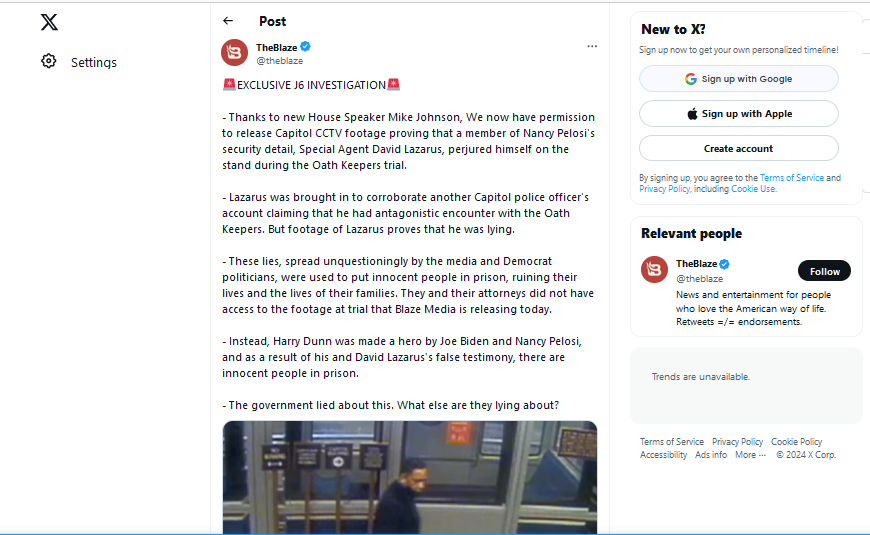Click TheBlaze avatar in Relevant people

tap(654, 270)
